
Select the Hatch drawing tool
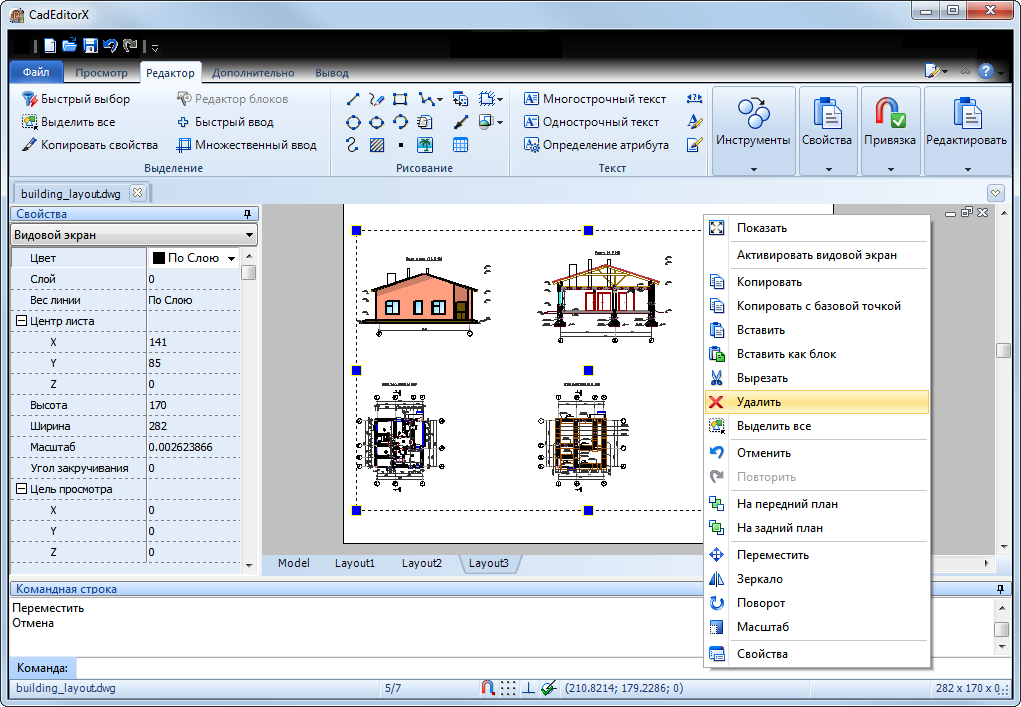click(x=377, y=145)
